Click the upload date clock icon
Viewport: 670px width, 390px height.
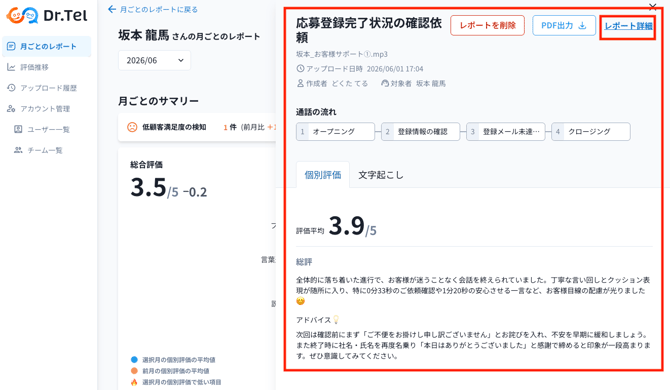(x=300, y=68)
